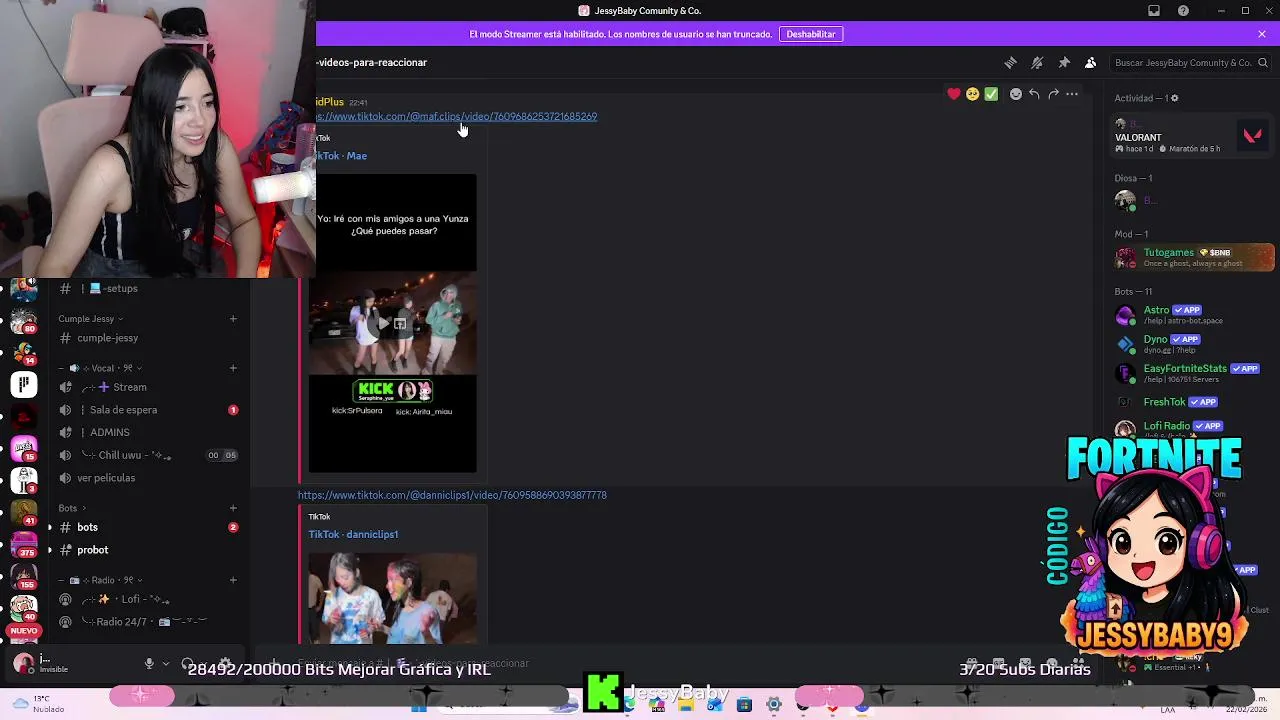
Task: Click the search magnifier icon
Action: 1263,63
